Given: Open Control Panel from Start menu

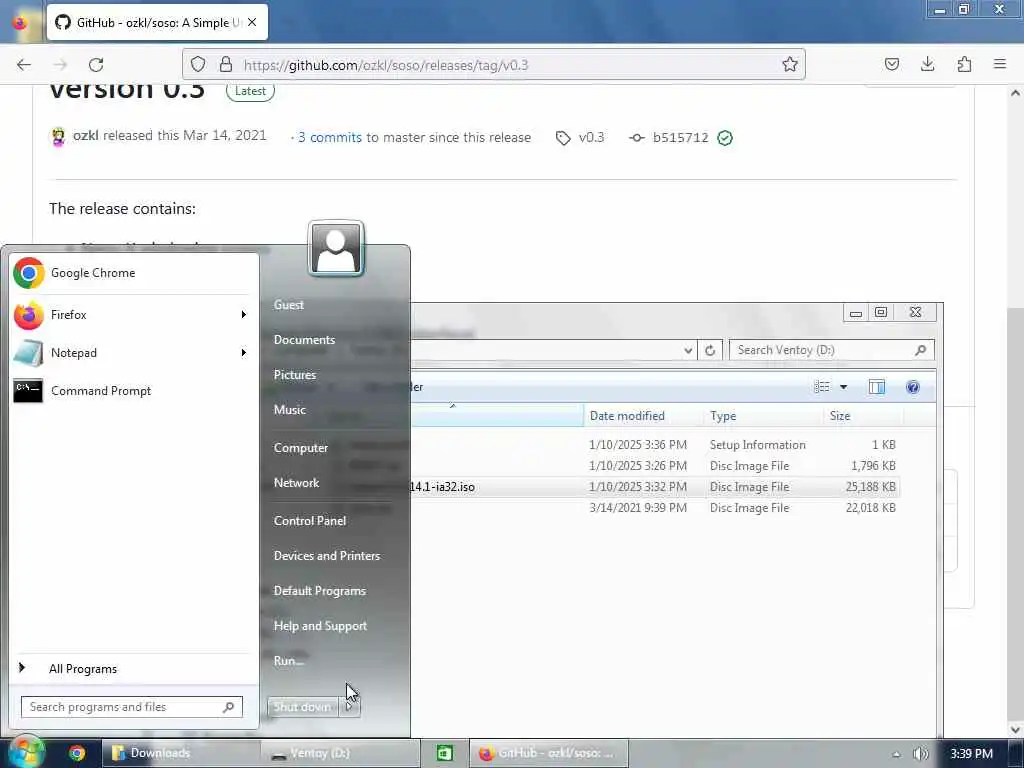Looking at the screenshot, I should (310, 520).
